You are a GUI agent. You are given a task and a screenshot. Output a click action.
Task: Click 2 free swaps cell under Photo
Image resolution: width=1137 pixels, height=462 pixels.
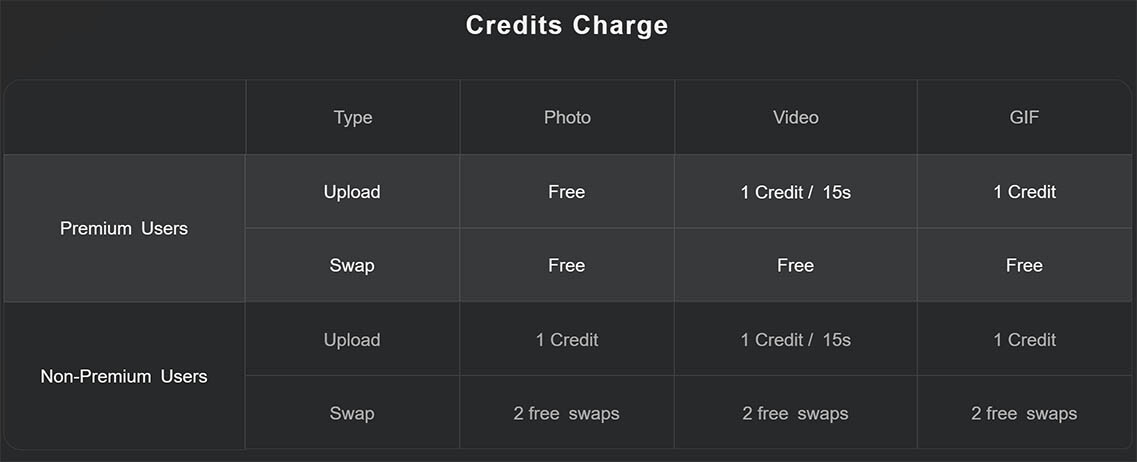567,413
